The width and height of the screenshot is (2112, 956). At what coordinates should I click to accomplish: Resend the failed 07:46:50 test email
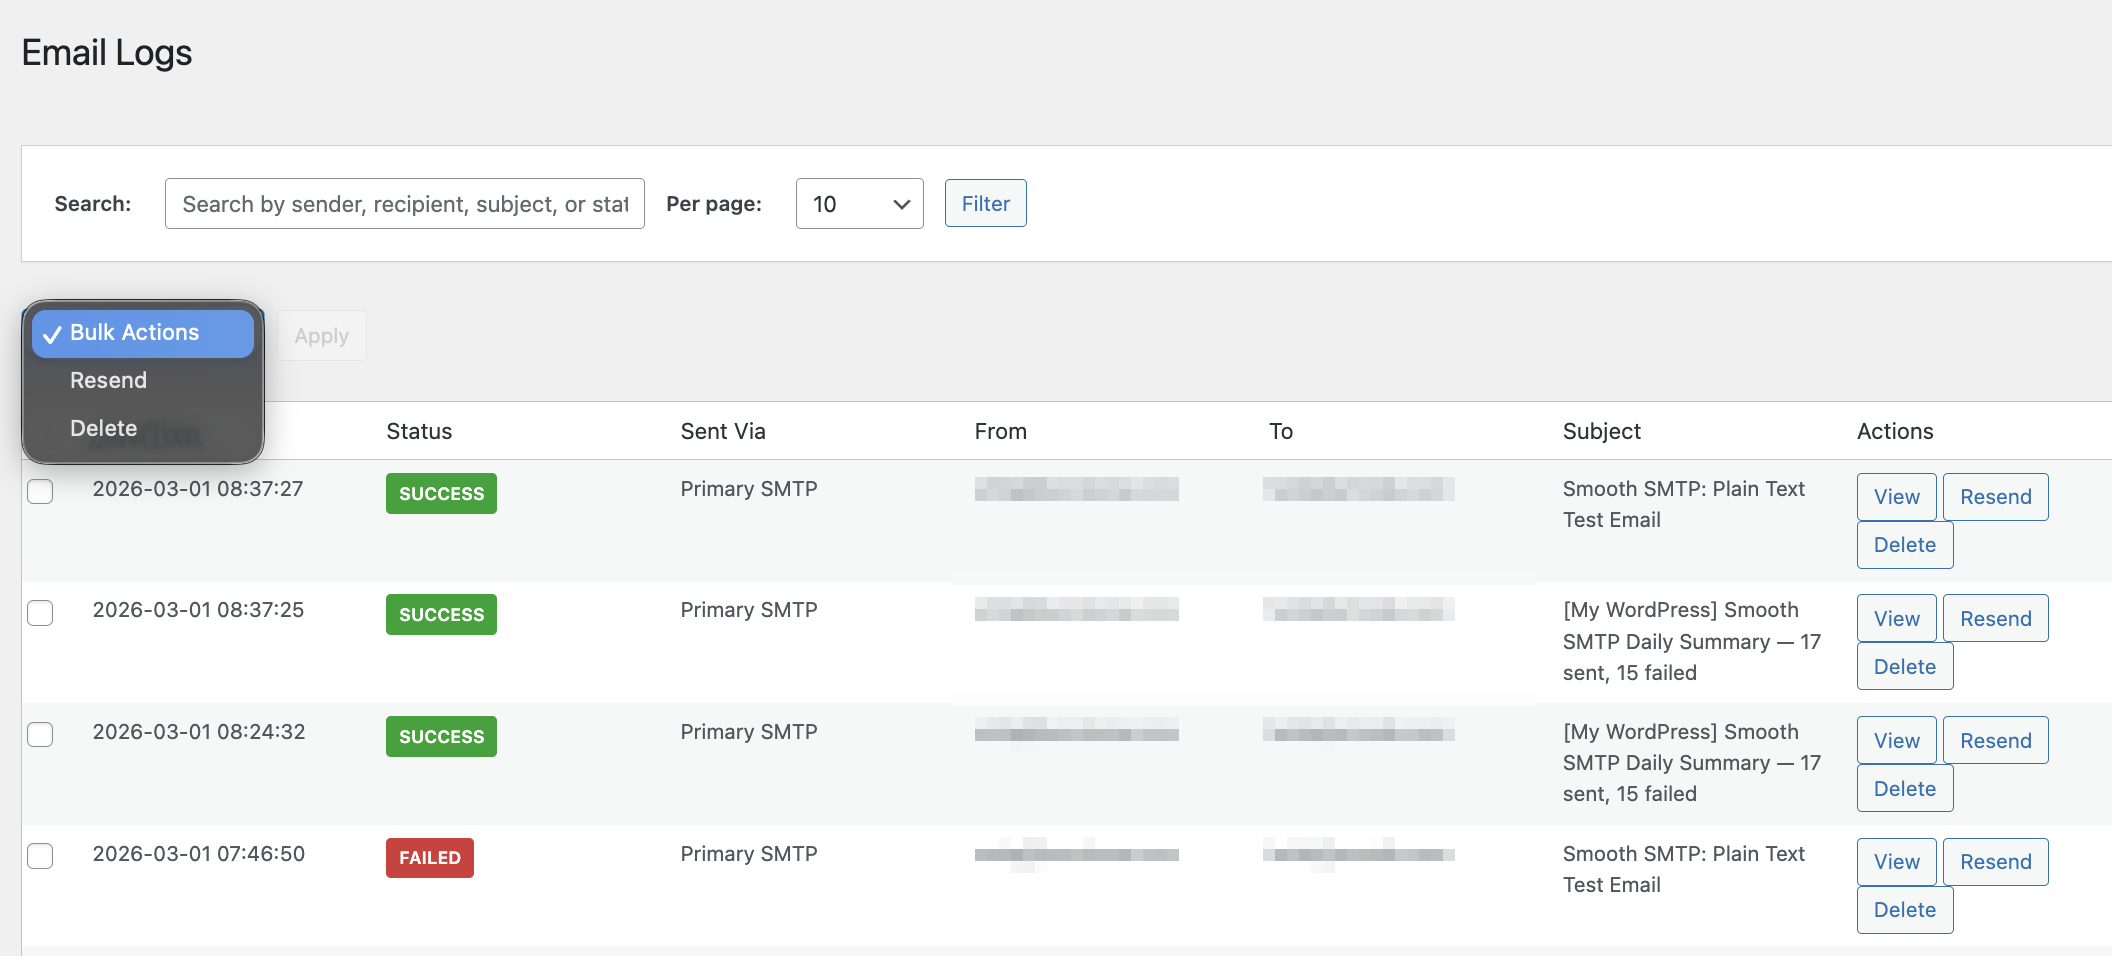point(1995,862)
